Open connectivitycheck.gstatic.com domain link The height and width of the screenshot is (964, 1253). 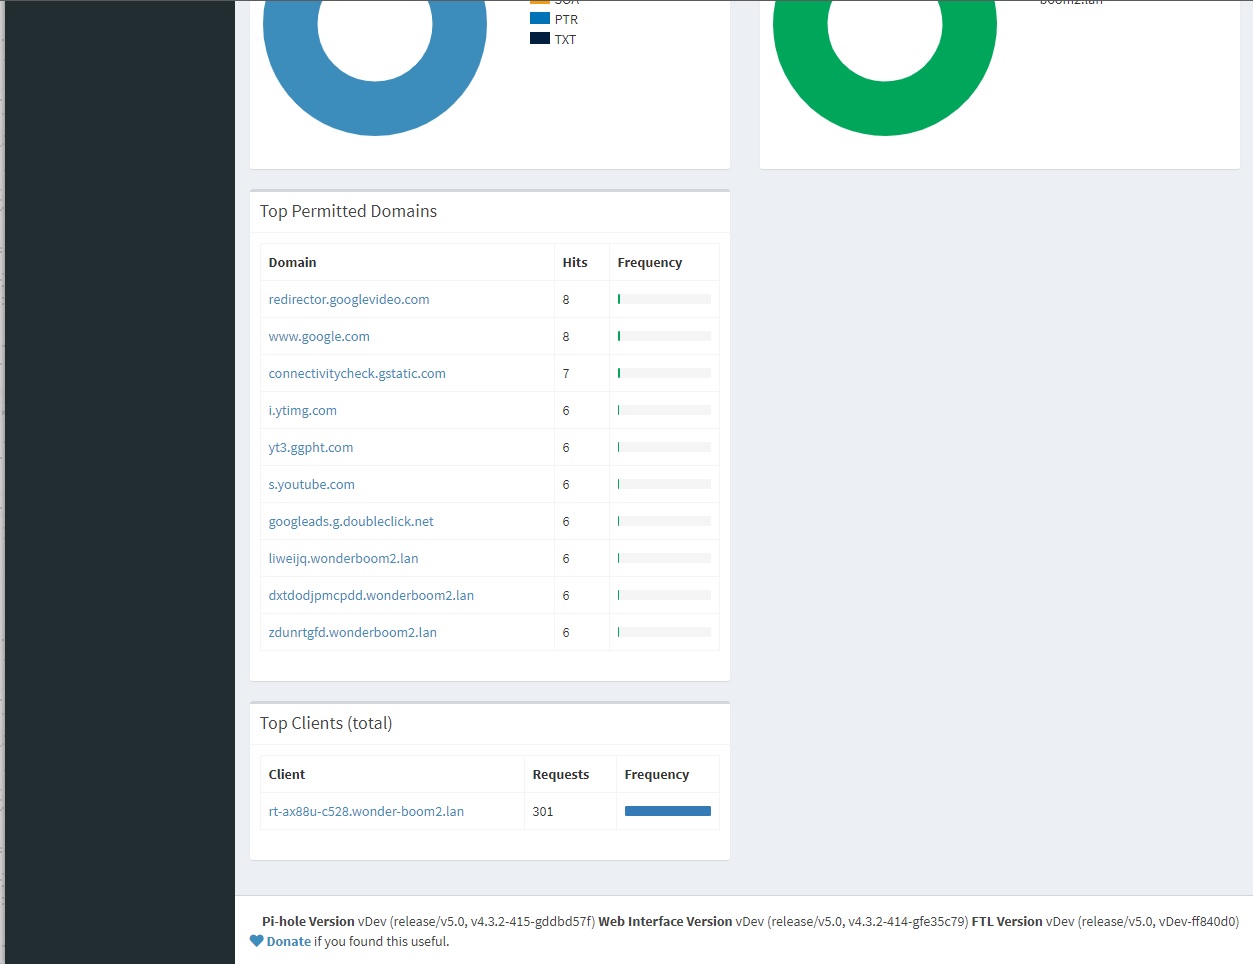[x=357, y=373]
